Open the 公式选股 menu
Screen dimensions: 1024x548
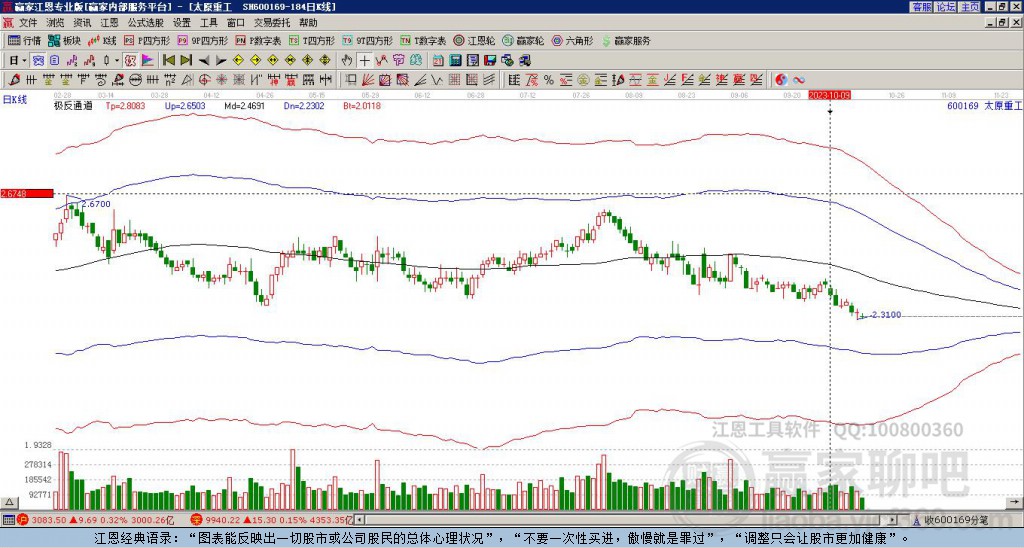(146, 23)
